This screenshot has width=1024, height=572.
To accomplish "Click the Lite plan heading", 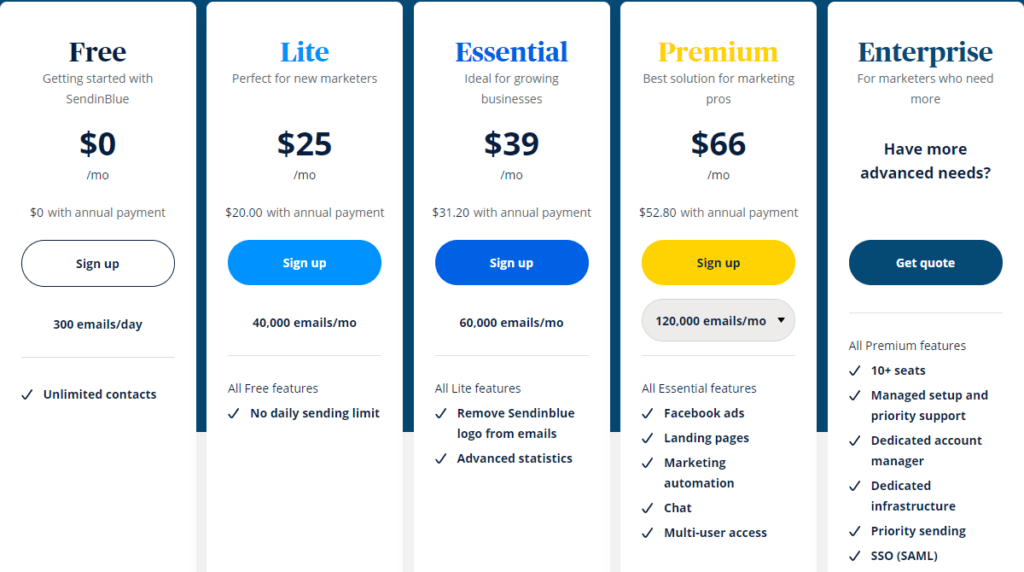I will click(304, 52).
